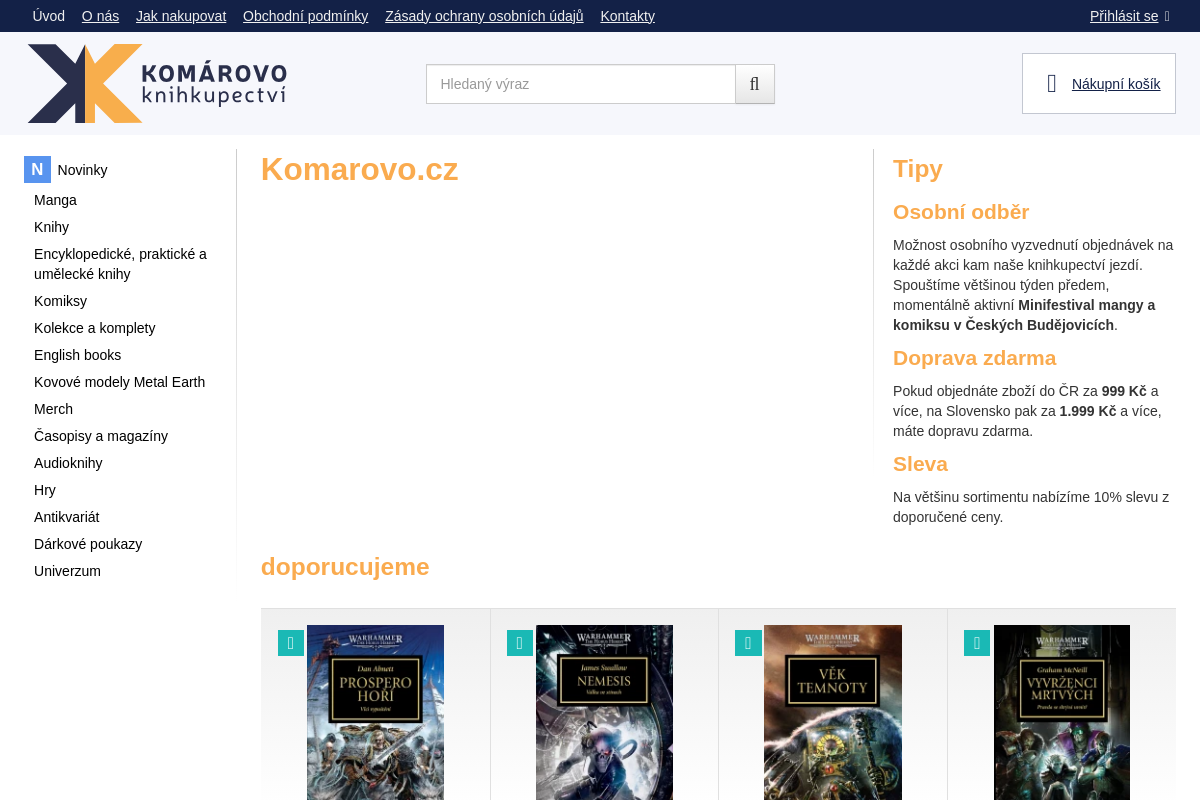
Task: Open Kolekce a komplety category
Action: point(94,328)
